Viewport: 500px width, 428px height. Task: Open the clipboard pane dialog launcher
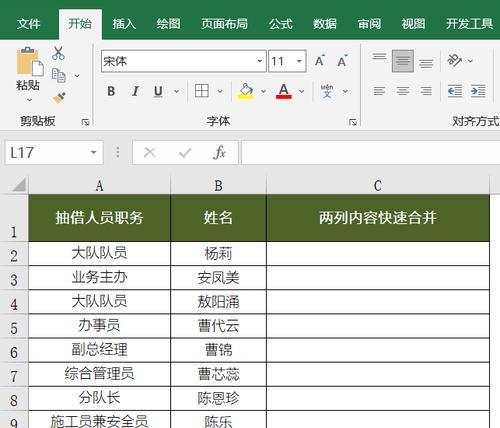click(x=85, y=122)
